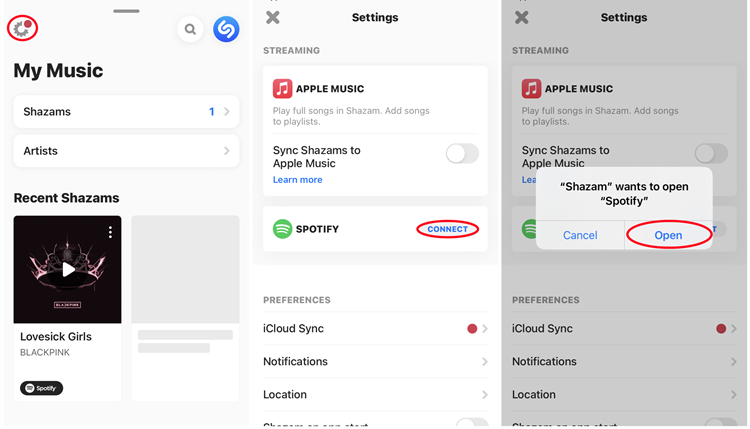
Task: Tap red iCloud Sync alert dot, right screen
Action: [721, 329]
